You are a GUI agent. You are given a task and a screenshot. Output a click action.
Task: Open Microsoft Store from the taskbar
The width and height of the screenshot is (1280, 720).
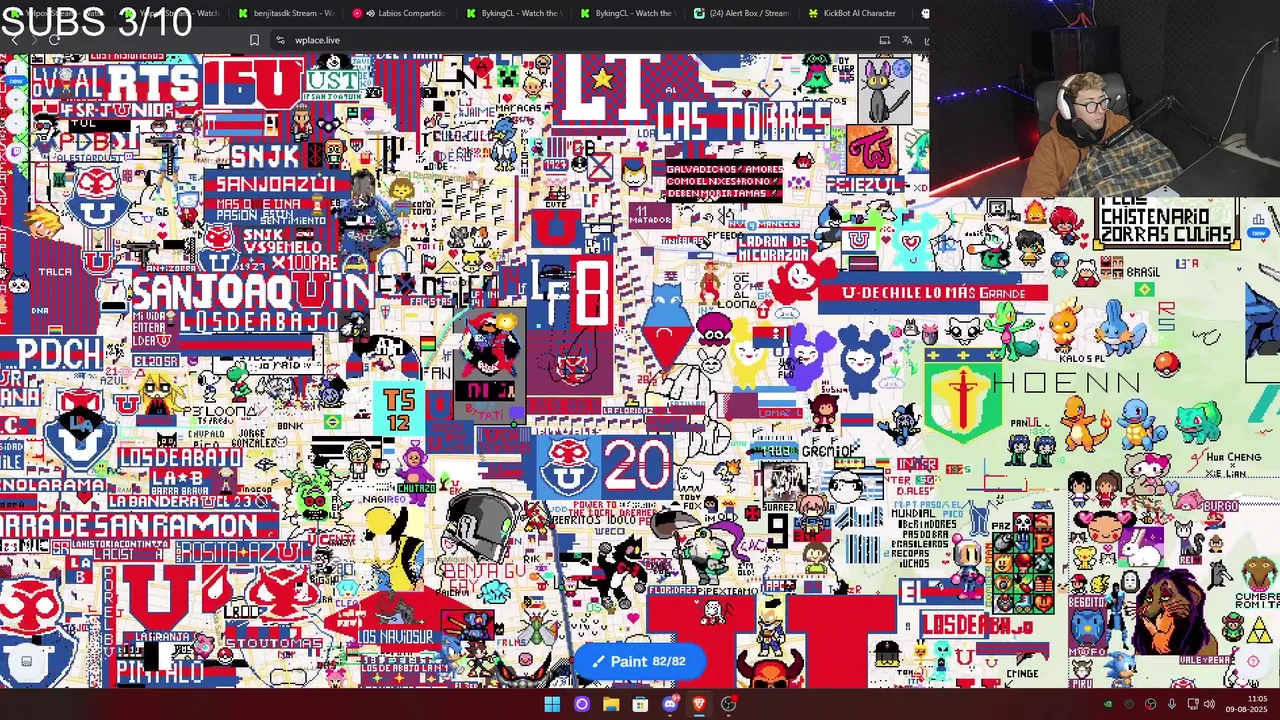tap(640, 704)
